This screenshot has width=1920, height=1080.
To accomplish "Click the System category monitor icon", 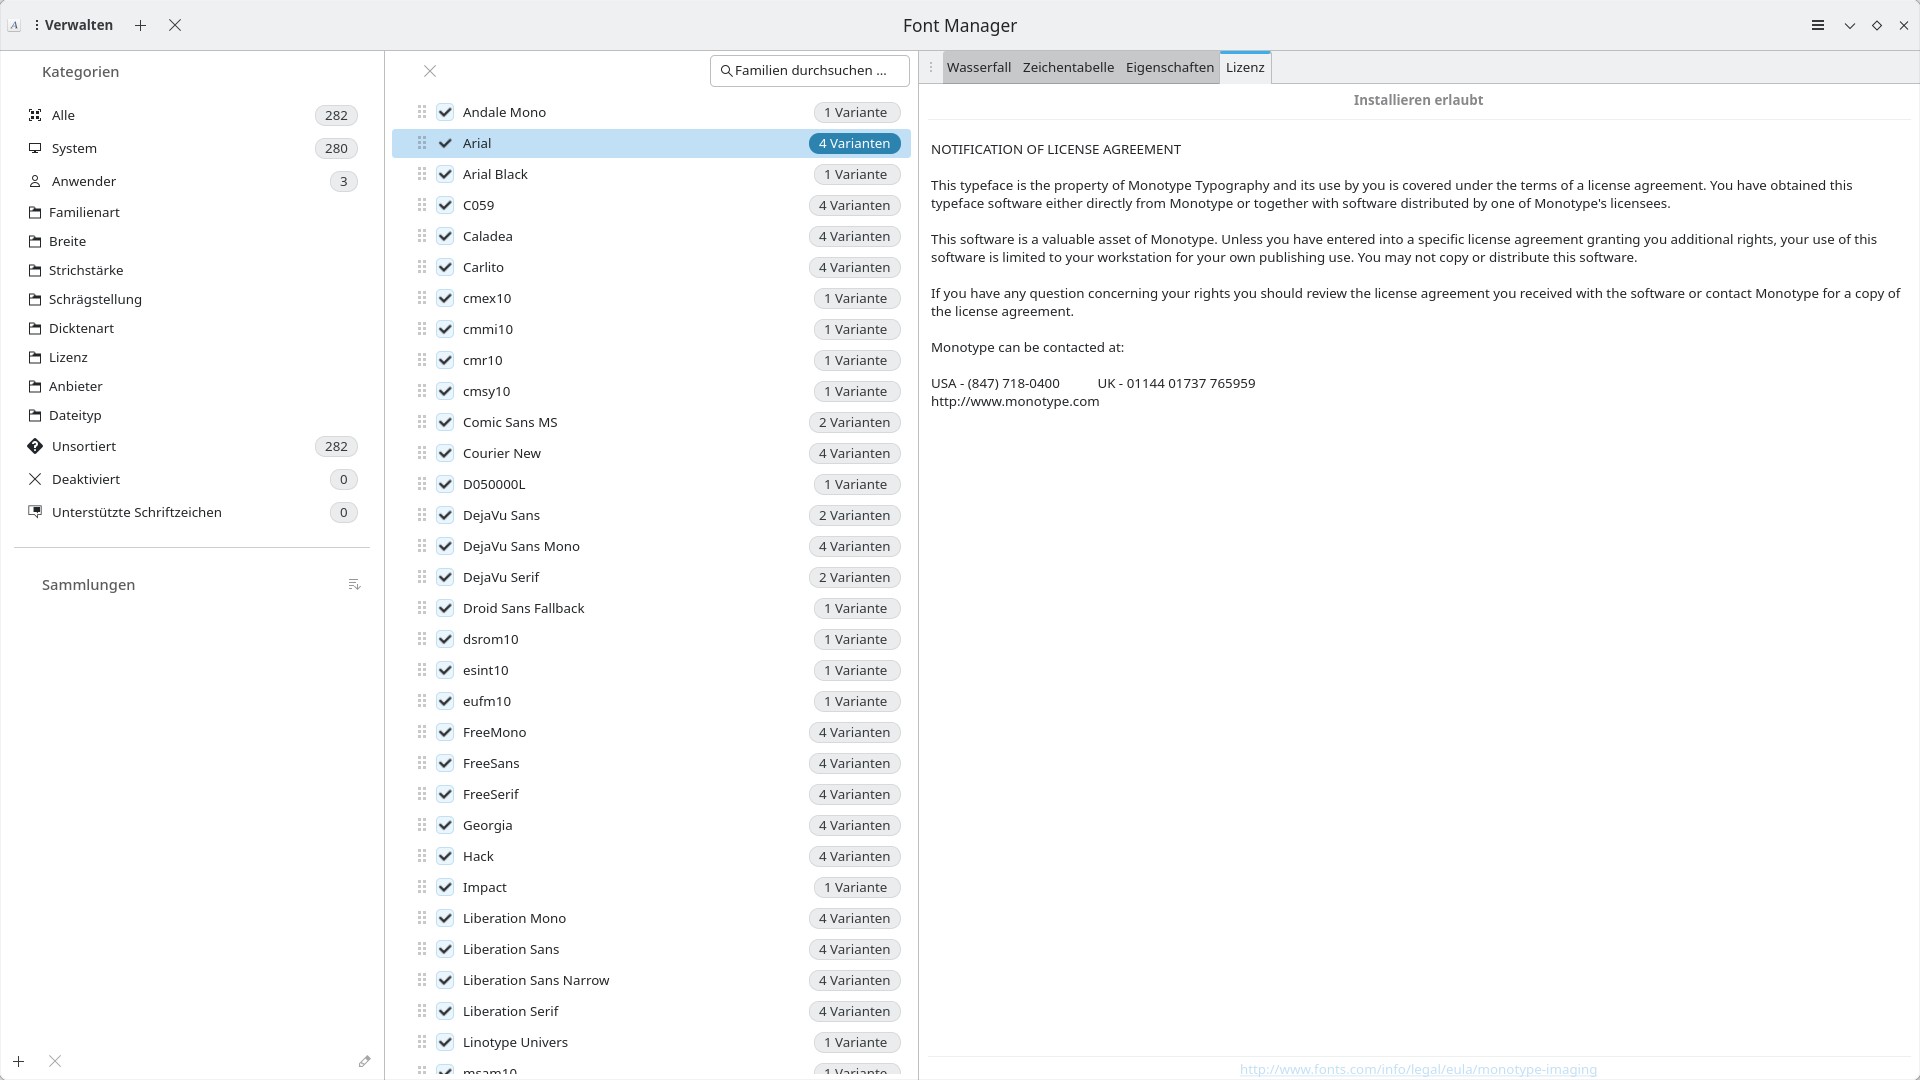I will (35, 148).
